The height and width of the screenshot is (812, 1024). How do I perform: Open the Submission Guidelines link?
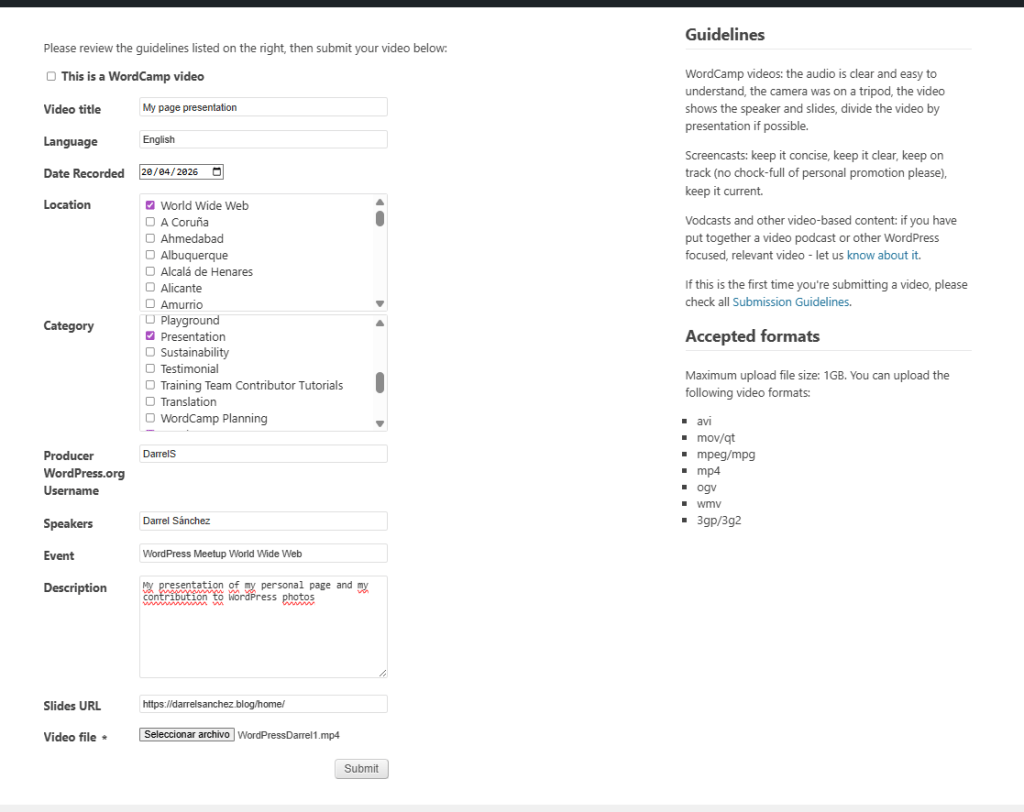click(x=790, y=302)
